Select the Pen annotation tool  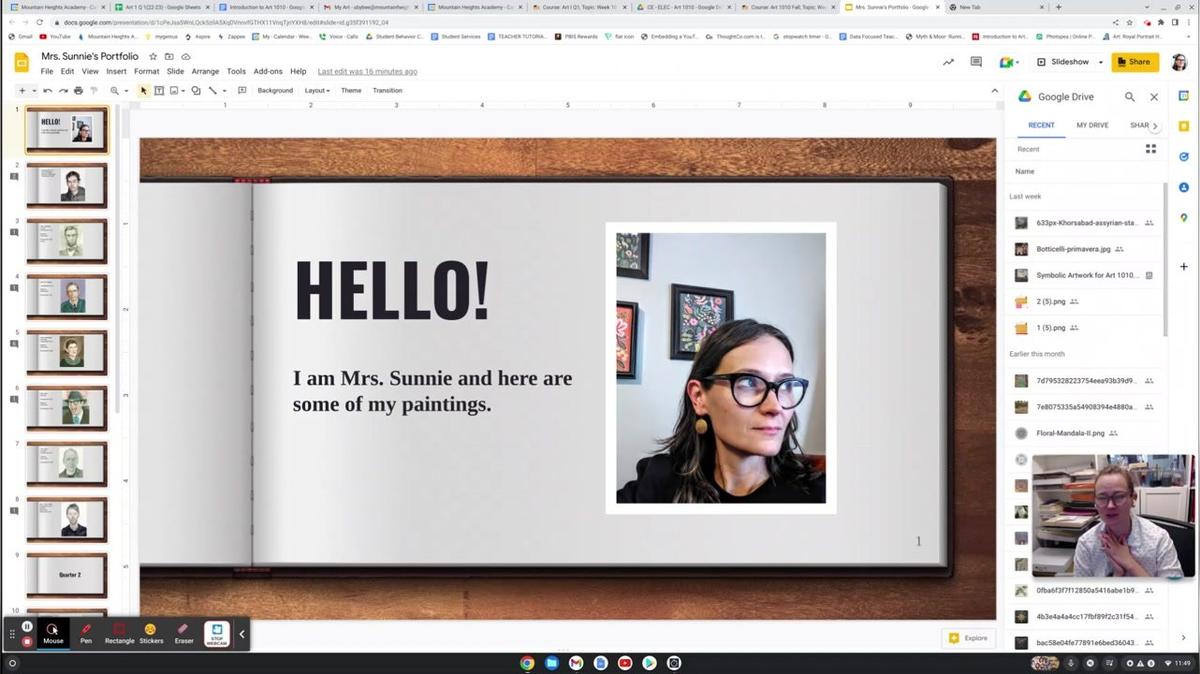(x=86, y=633)
